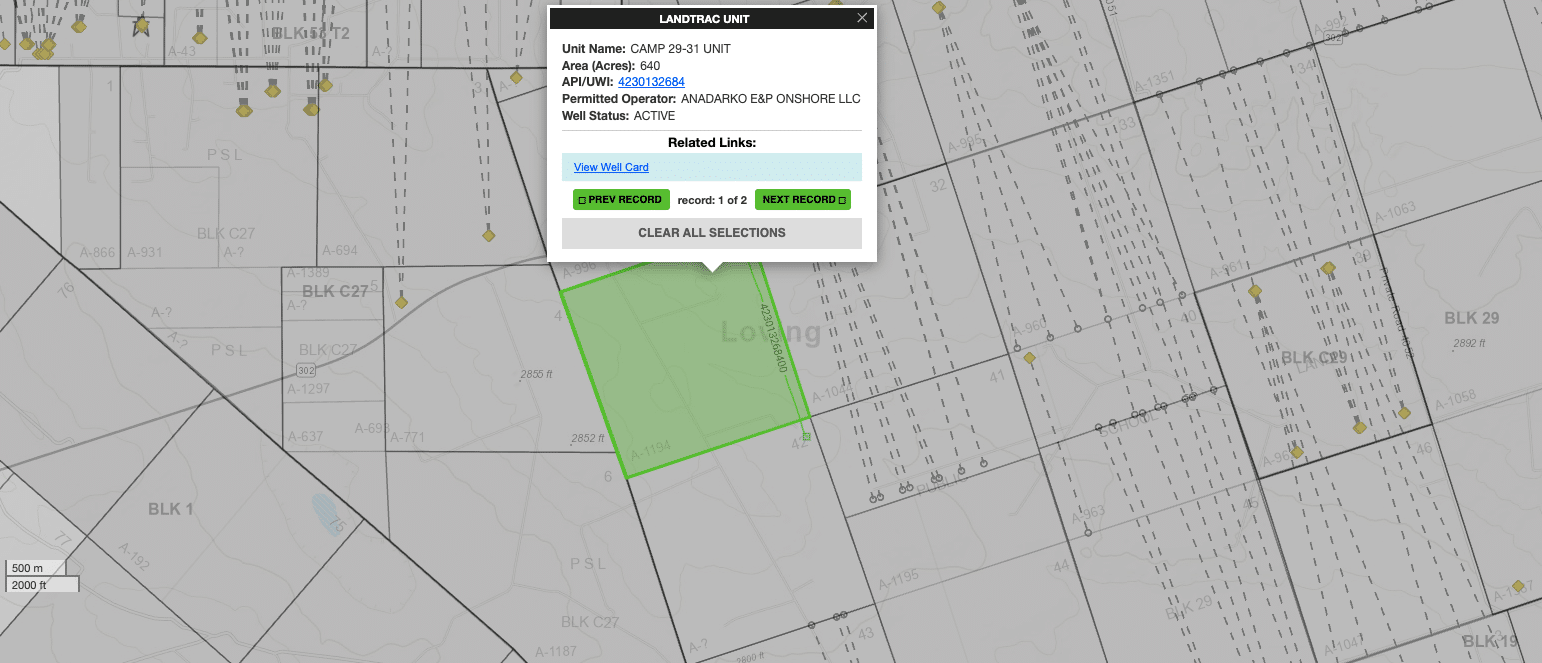Click the ANADARKO E&P ONSHORE LLC operator text

pos(770,99)
